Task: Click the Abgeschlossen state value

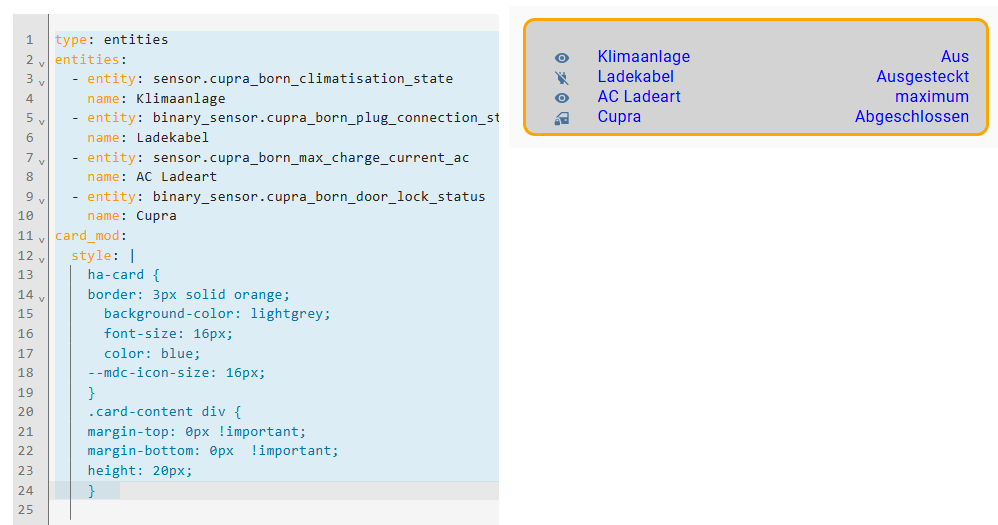Action: click(x=911, y=117)
